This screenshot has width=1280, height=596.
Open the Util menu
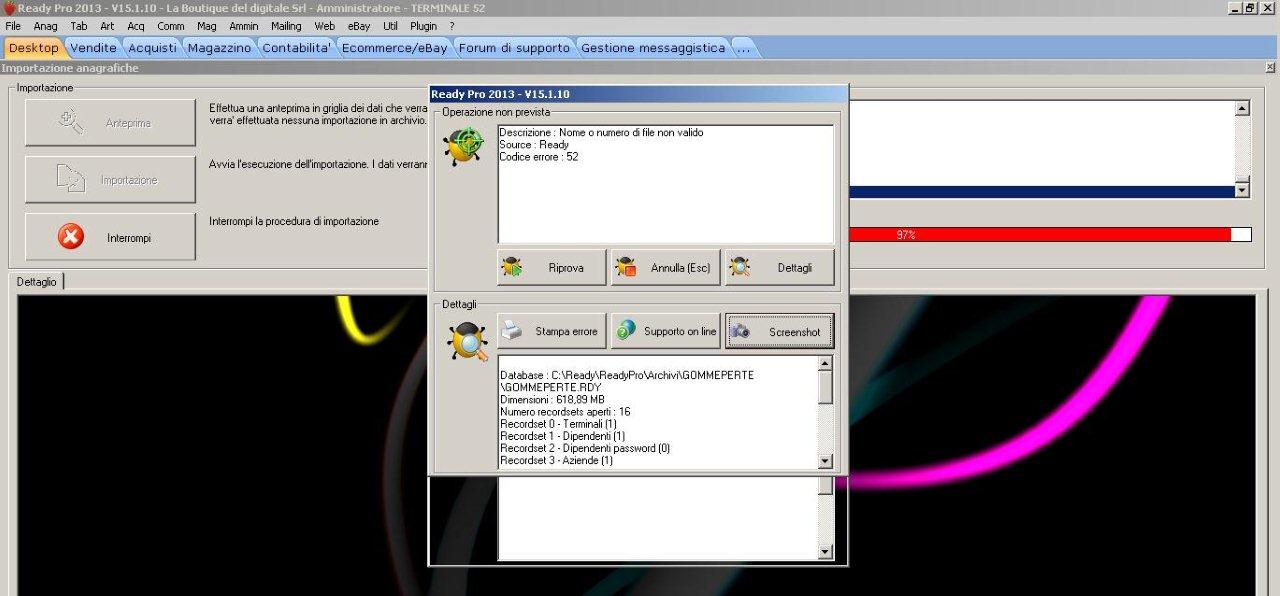click(391, 26)
